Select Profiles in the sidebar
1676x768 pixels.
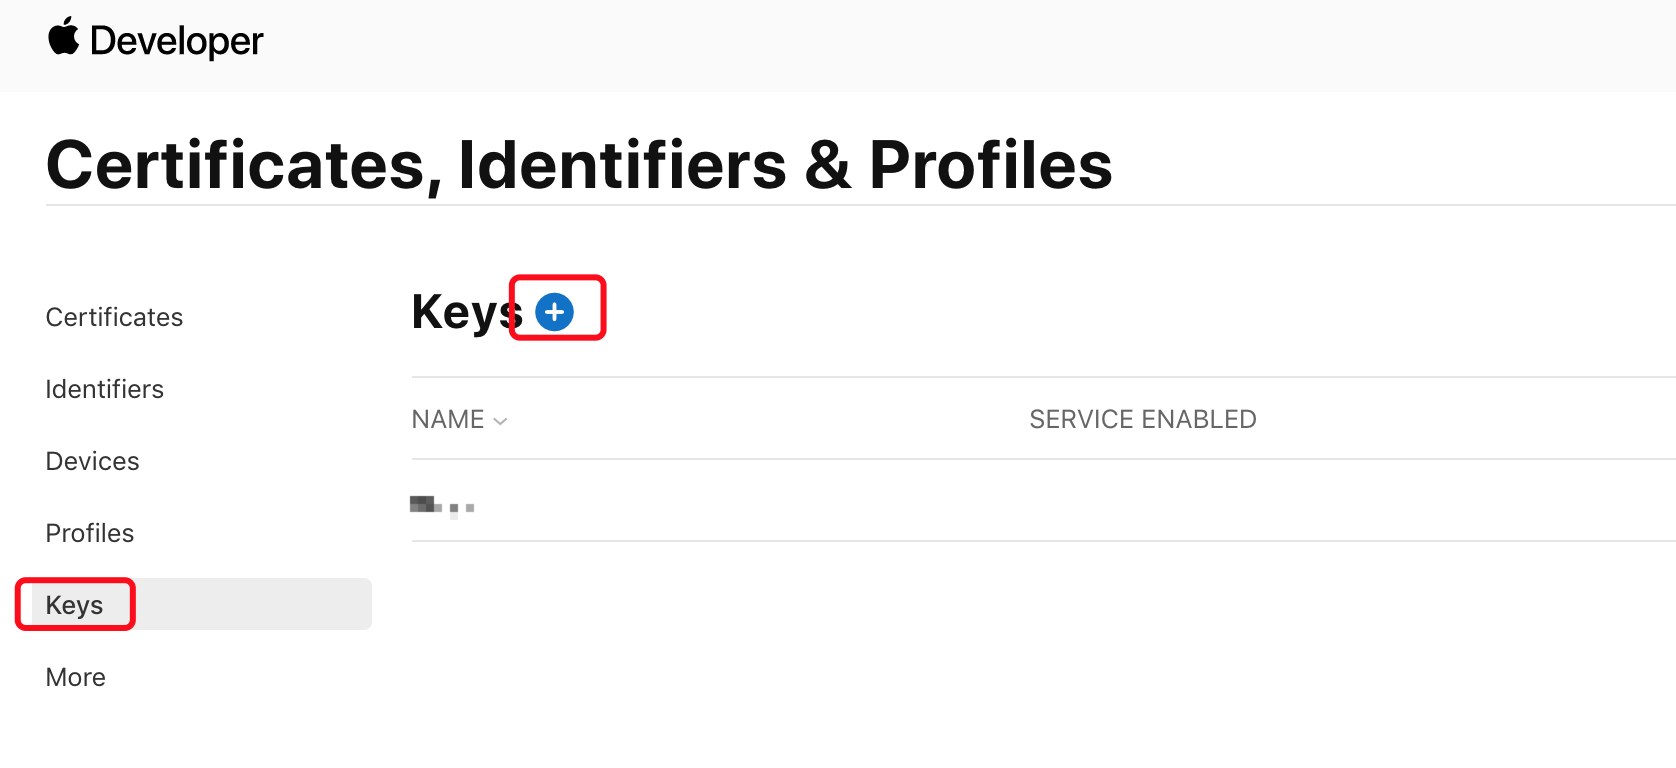(90, 533)
